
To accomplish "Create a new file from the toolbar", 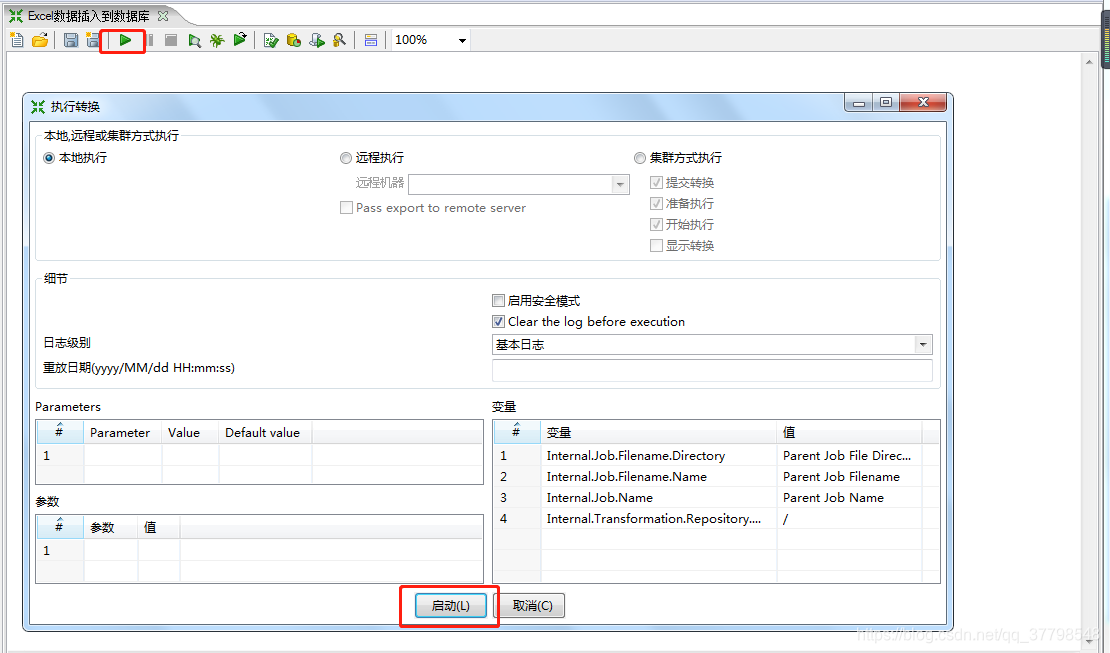I will point(17,40).
